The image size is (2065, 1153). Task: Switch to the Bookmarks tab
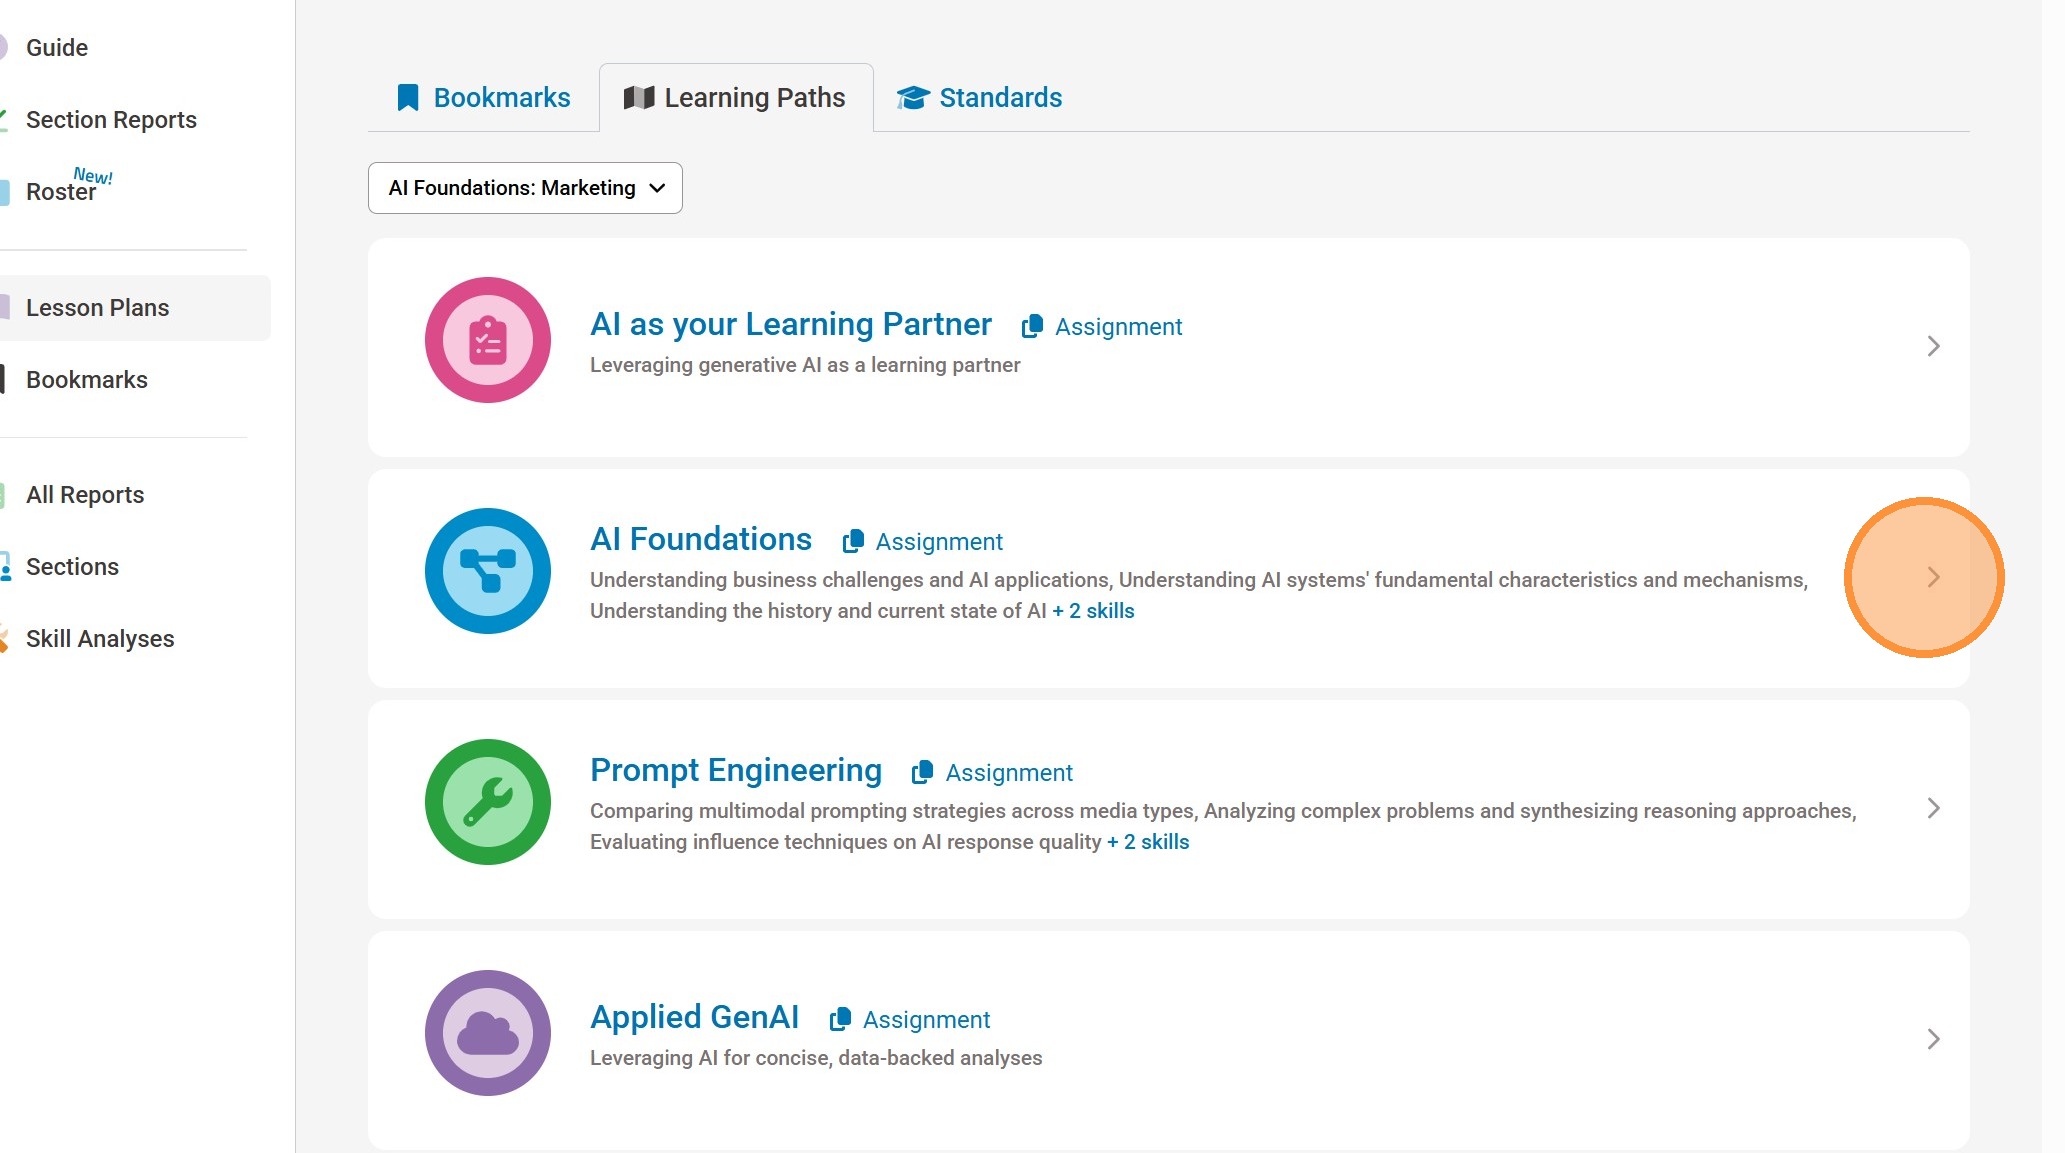(x=484, y=98)
